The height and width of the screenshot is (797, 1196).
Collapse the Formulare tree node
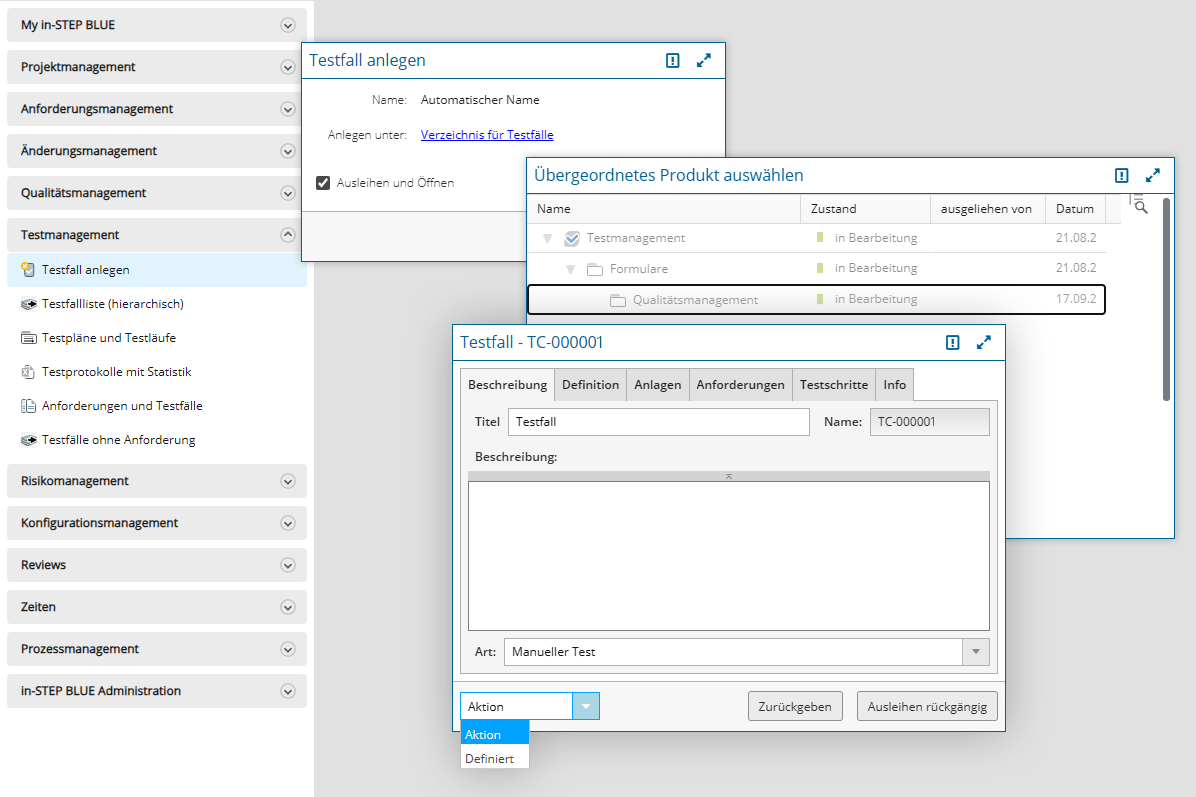point(570,270)
